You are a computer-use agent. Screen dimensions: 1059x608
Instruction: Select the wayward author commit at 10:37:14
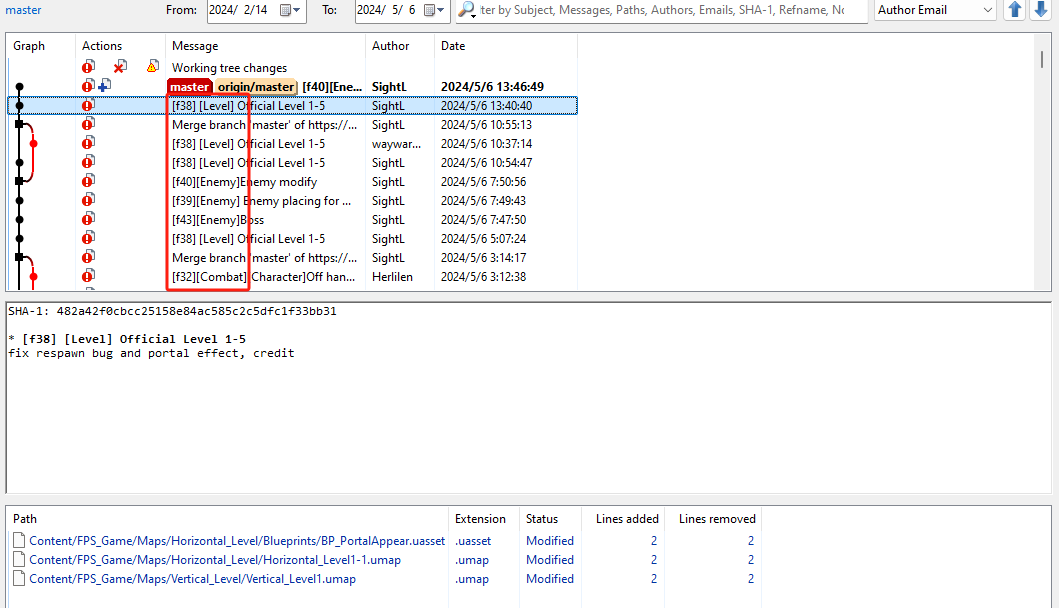pos(292,143)
